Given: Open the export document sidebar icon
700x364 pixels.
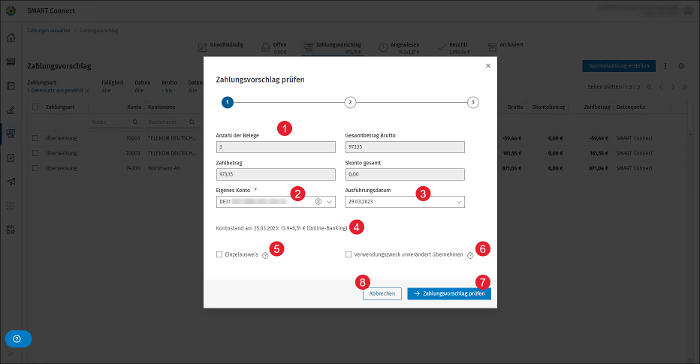Looking at the screenshot, I should click(11, 158).
